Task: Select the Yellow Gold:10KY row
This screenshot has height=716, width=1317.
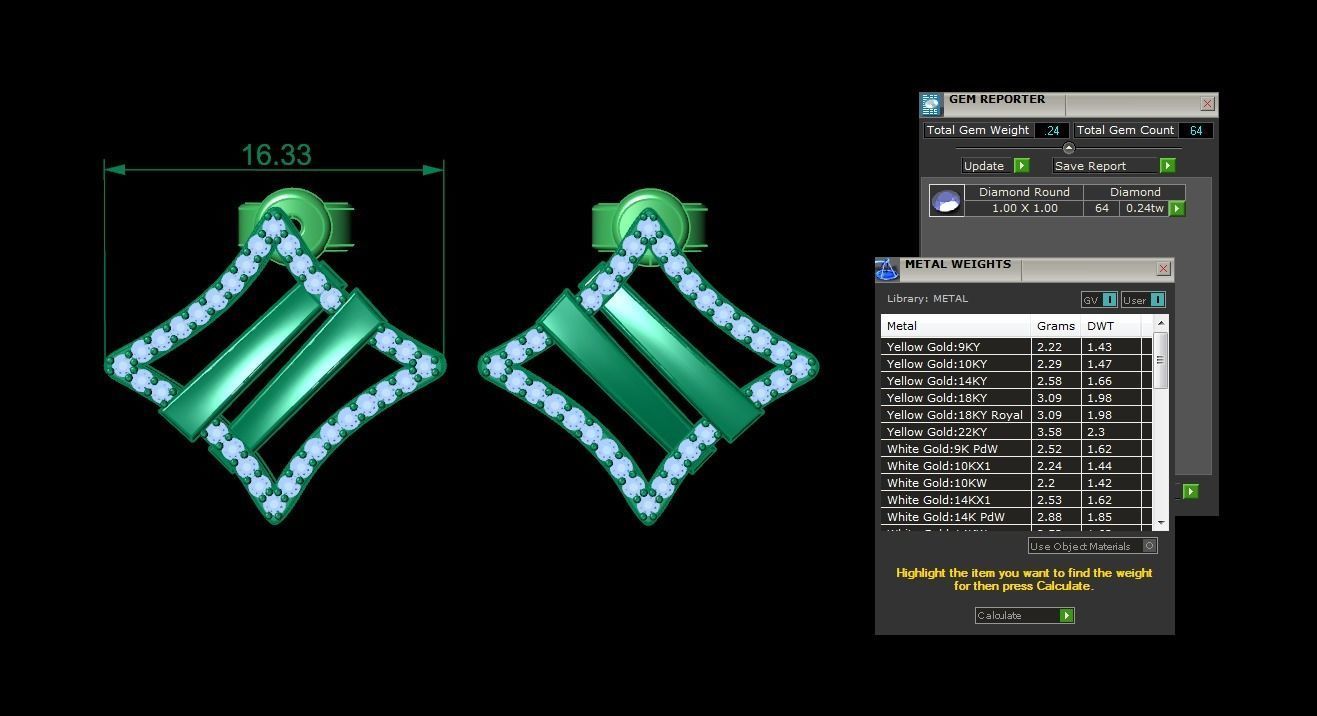Action: tap(1016, 364)
